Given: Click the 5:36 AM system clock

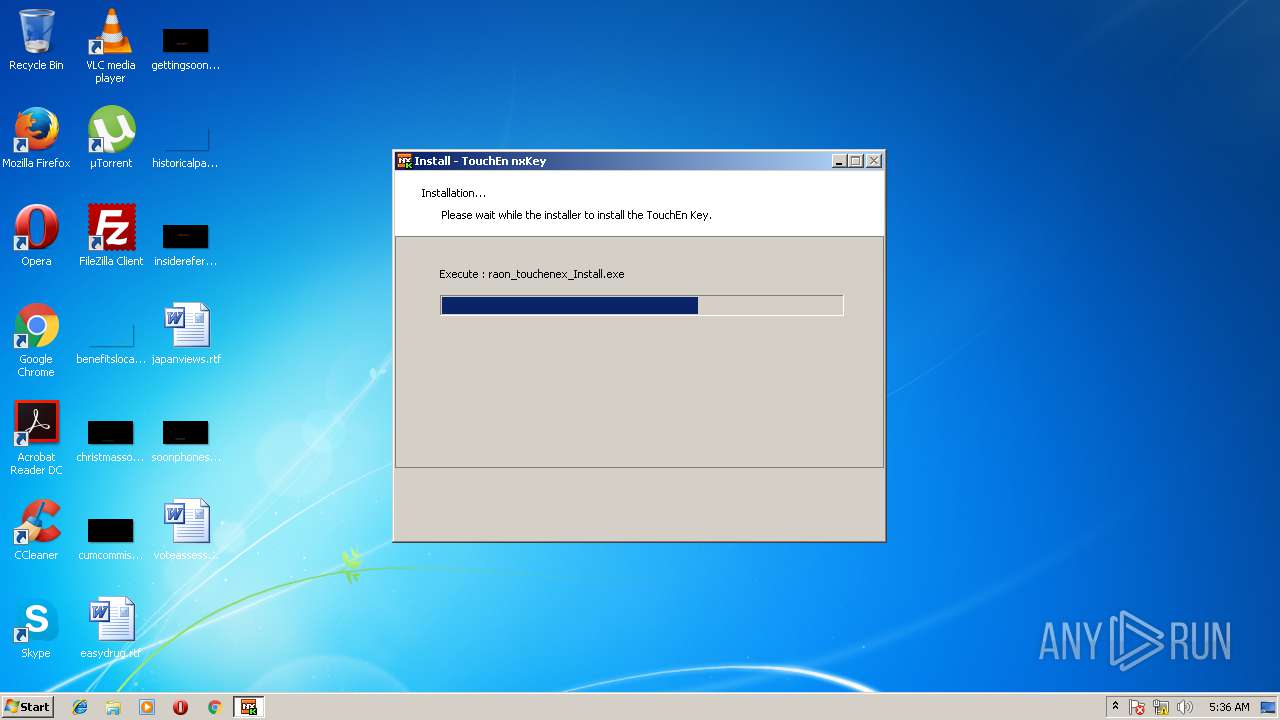Looking at the screenshot, I should tap(1228, 707).
